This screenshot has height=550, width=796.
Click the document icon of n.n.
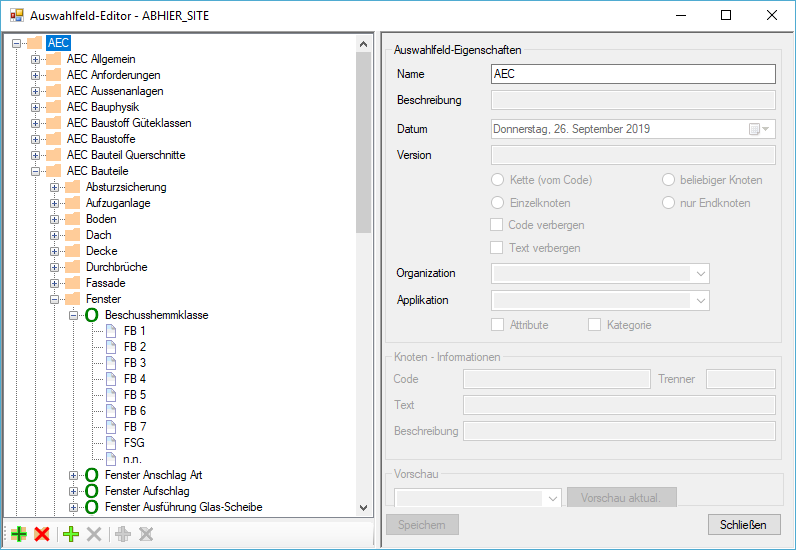tap(111, 459)
